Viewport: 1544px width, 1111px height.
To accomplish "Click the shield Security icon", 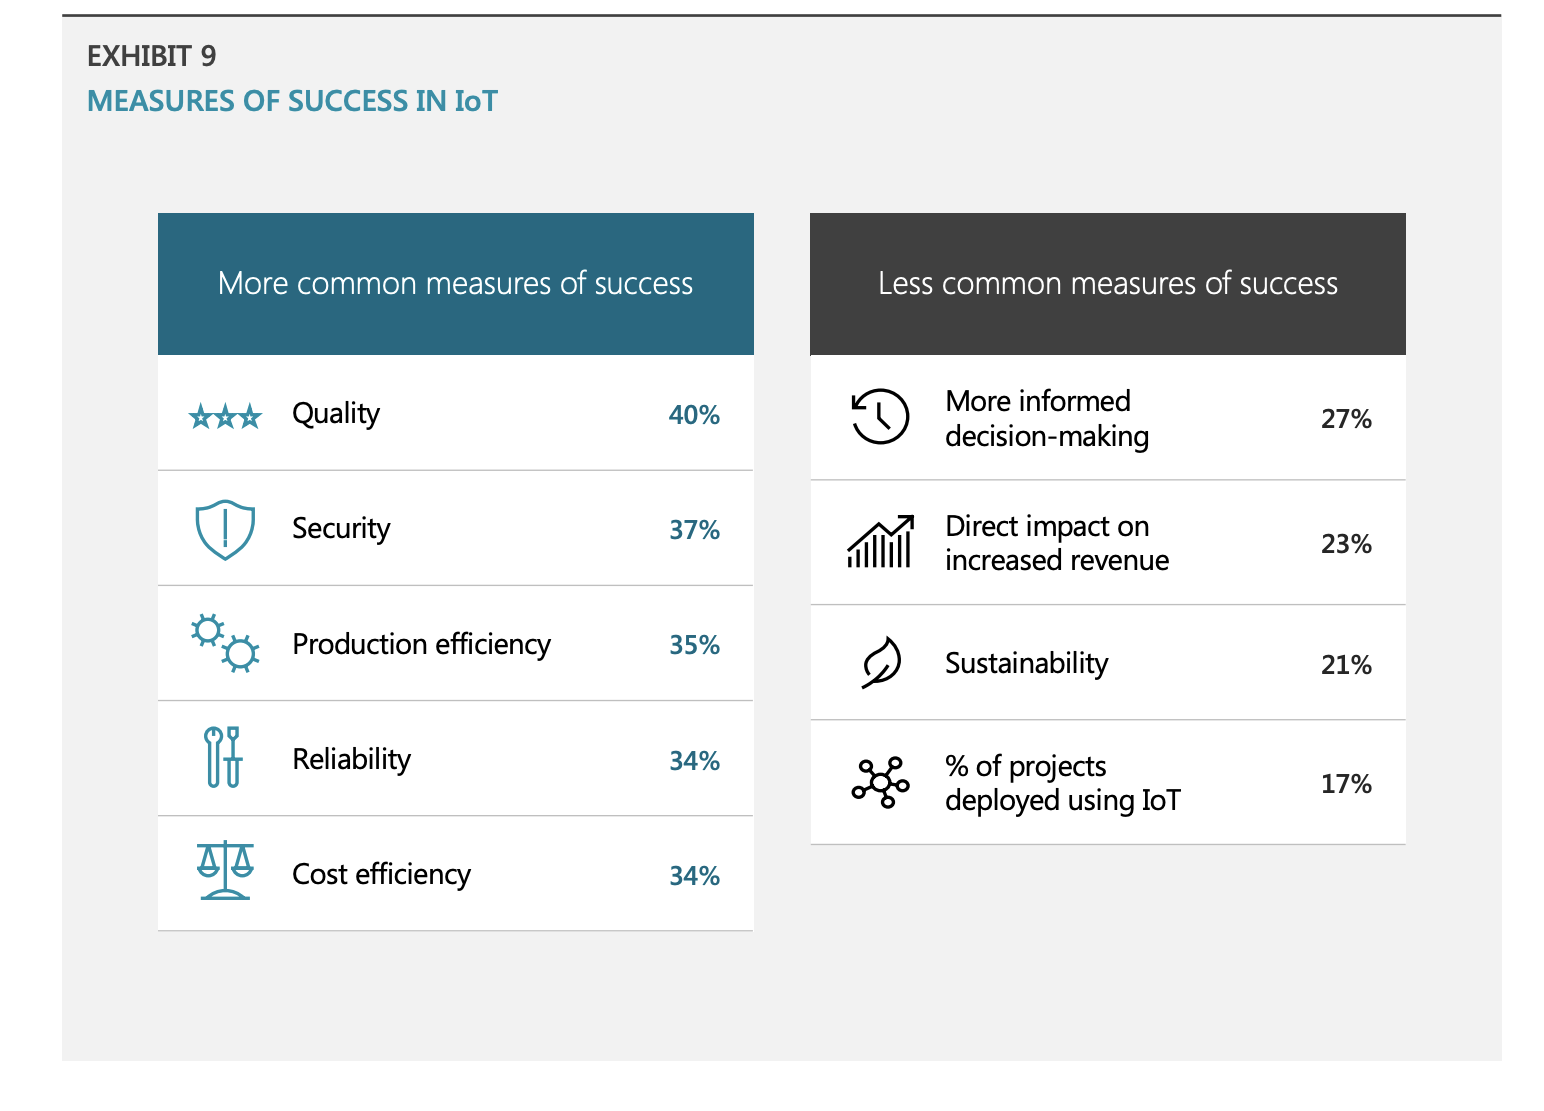I will coord(225,529).
